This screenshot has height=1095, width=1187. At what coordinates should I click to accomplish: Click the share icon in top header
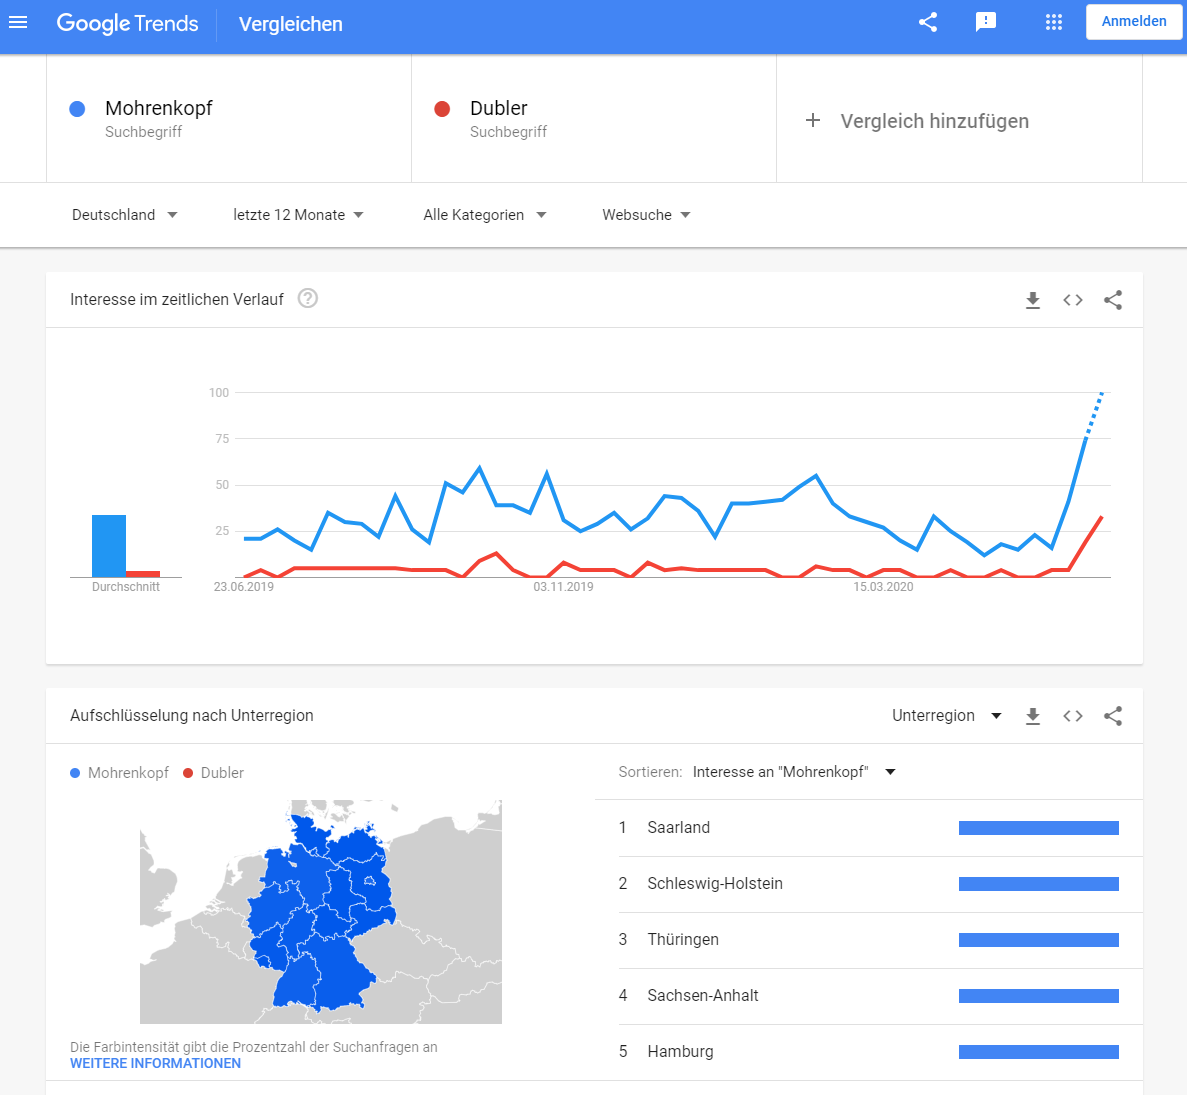[928, 22]
